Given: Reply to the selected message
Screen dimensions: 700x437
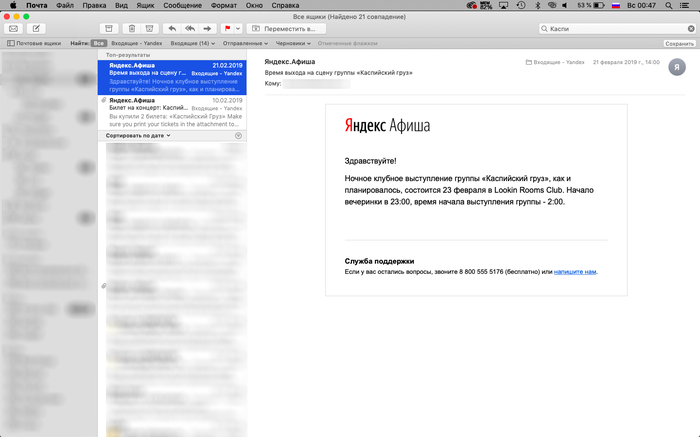Looking at the screenshot, I should [172, 29].
